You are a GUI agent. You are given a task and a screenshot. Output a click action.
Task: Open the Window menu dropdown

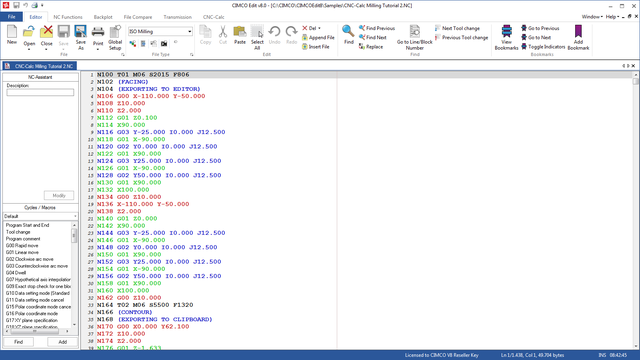click(592, 17)
